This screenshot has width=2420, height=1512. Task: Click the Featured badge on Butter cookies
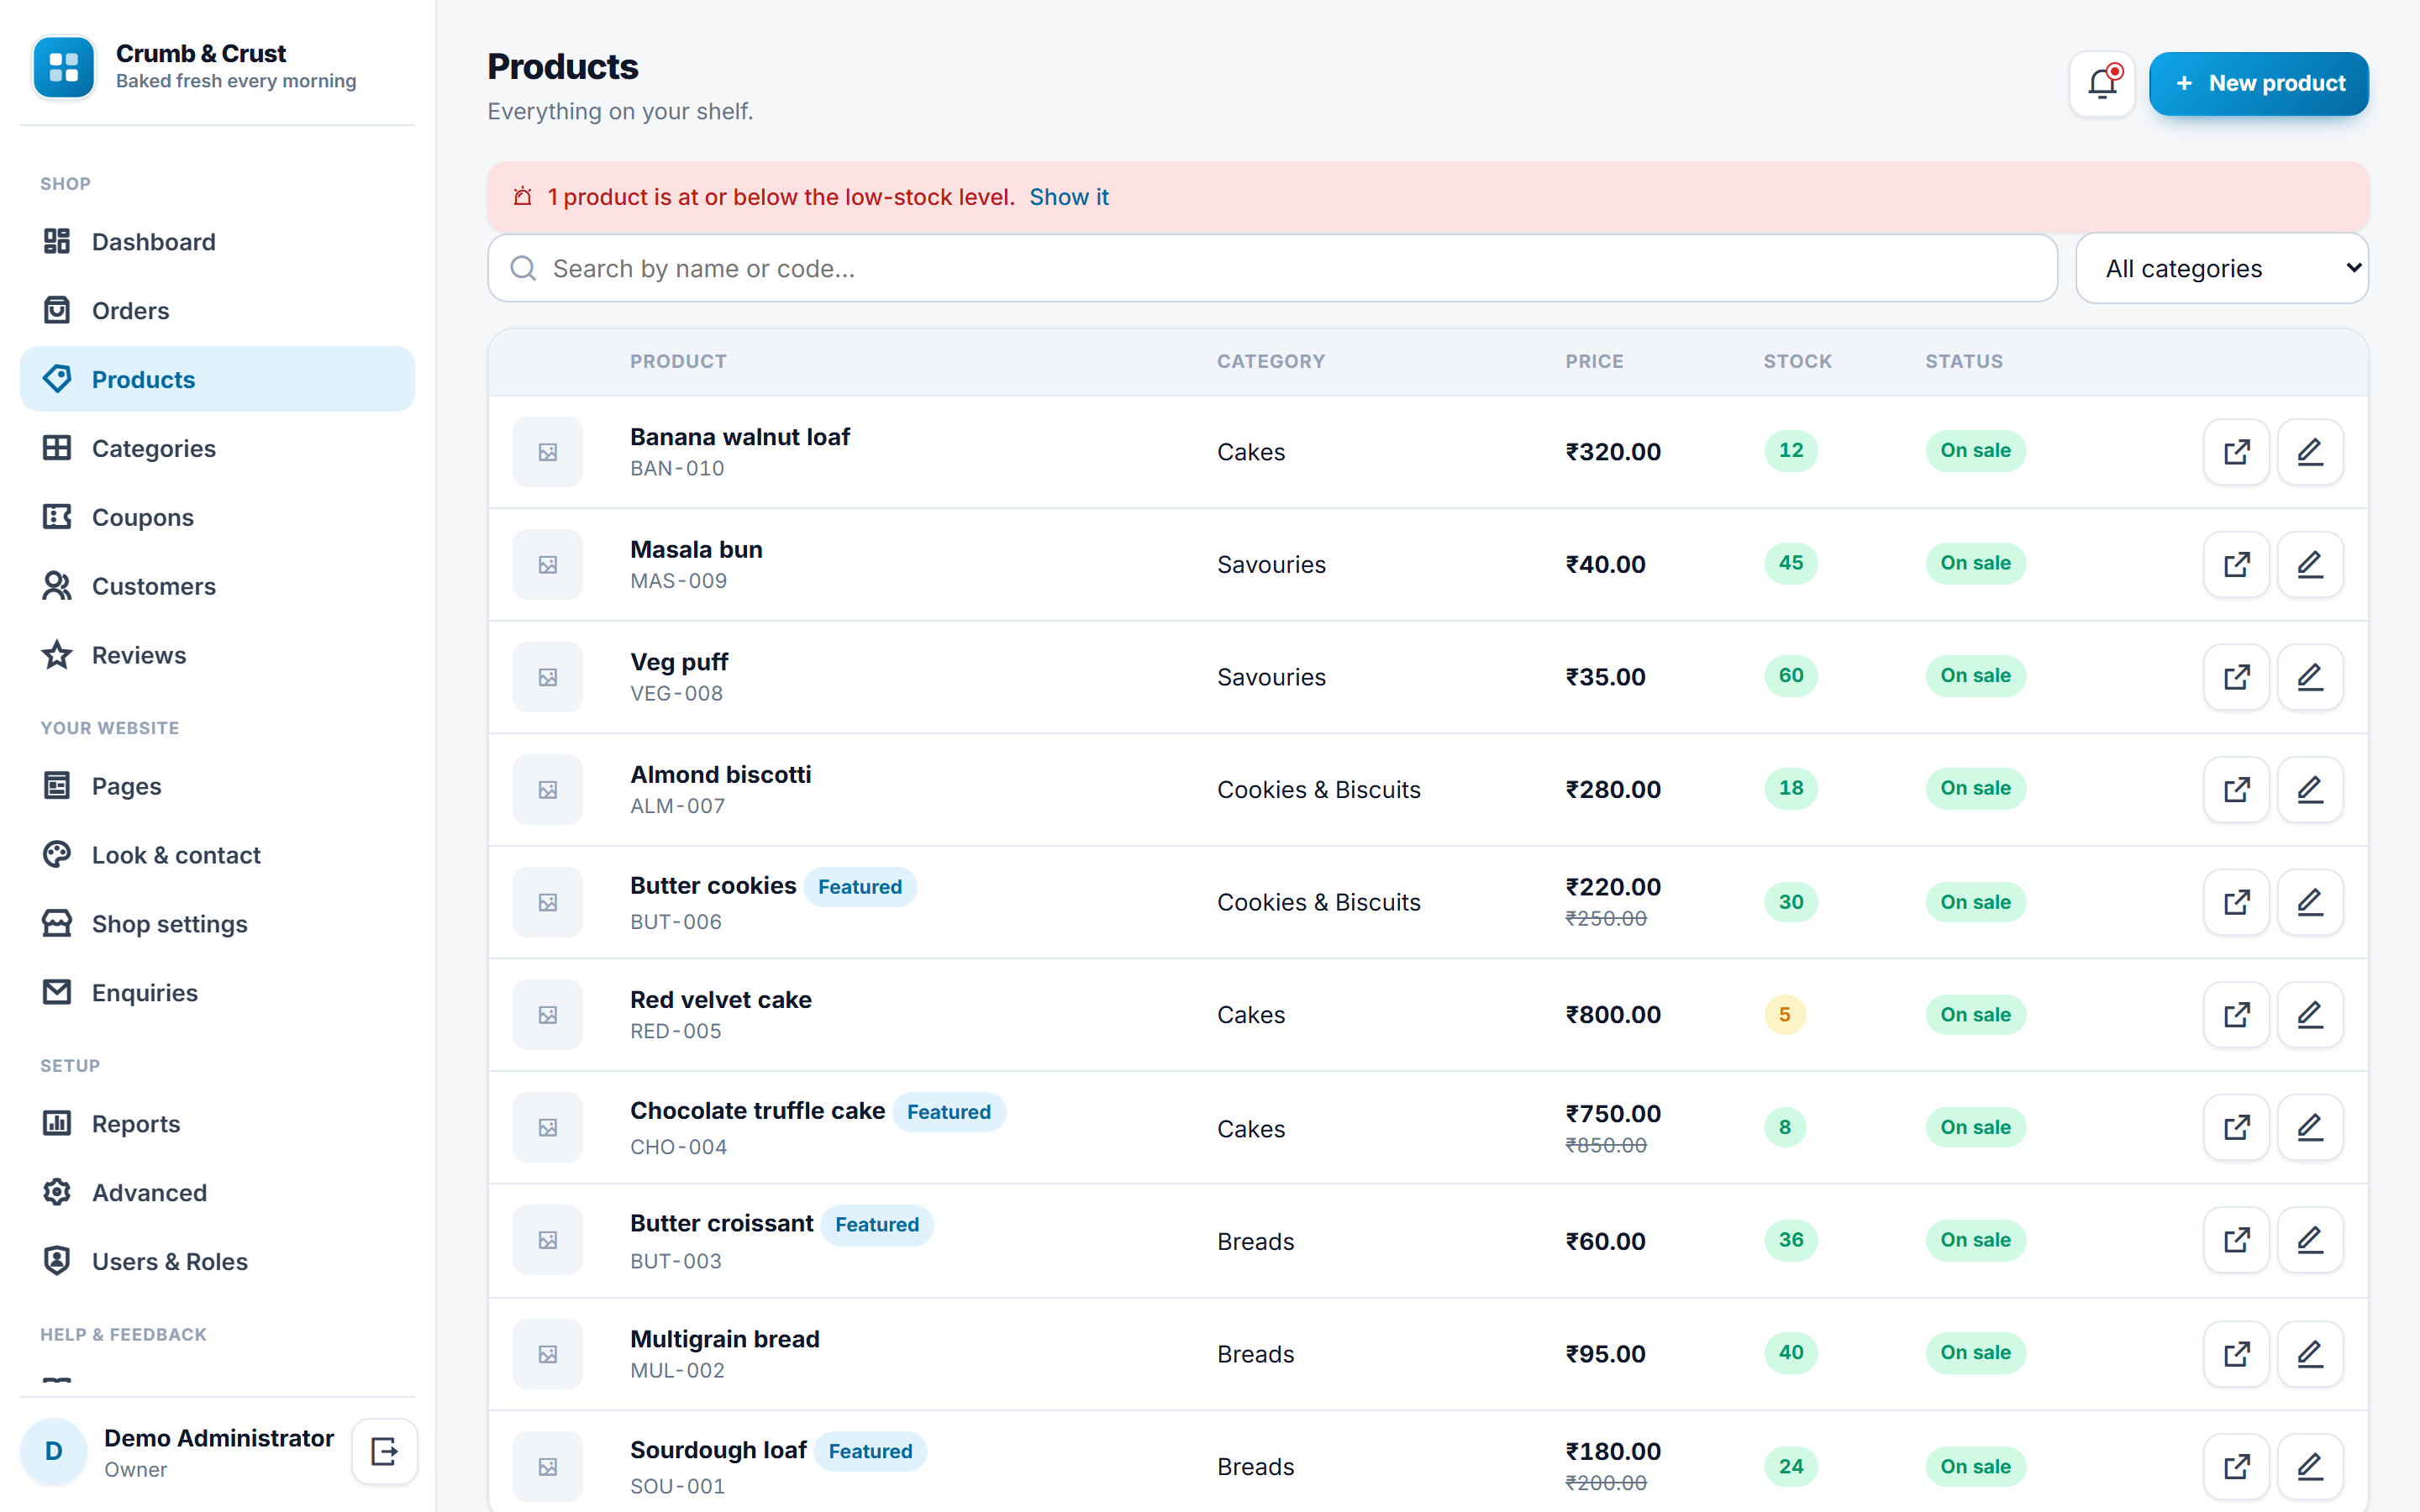point(860,887)
